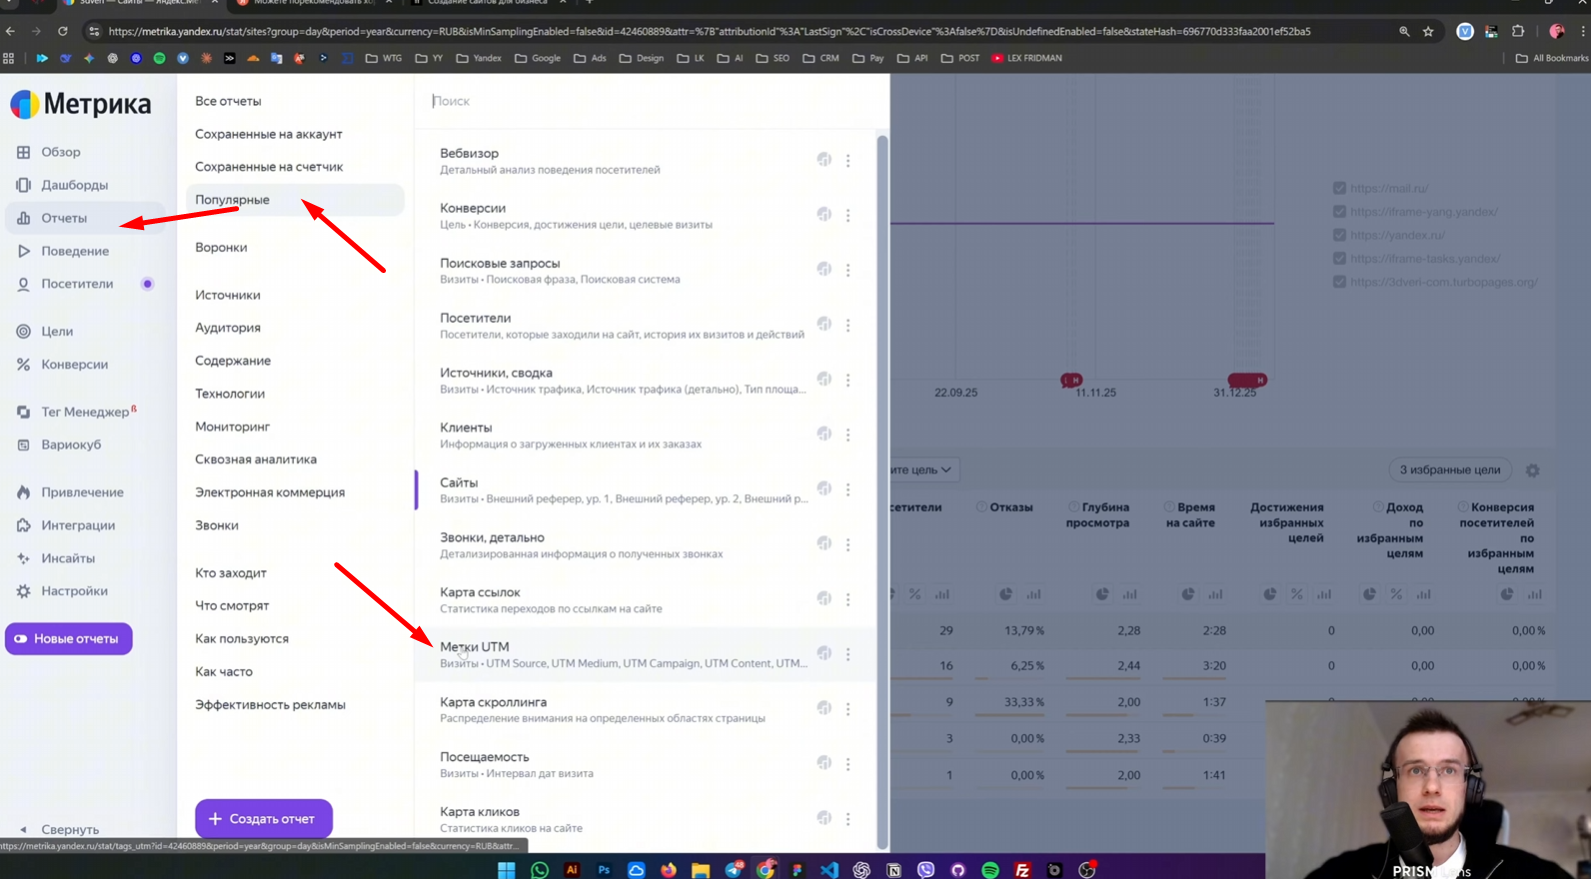Select the Все отчеты category
Viewport: 1591px width, 879px height.
coord(228,101)
